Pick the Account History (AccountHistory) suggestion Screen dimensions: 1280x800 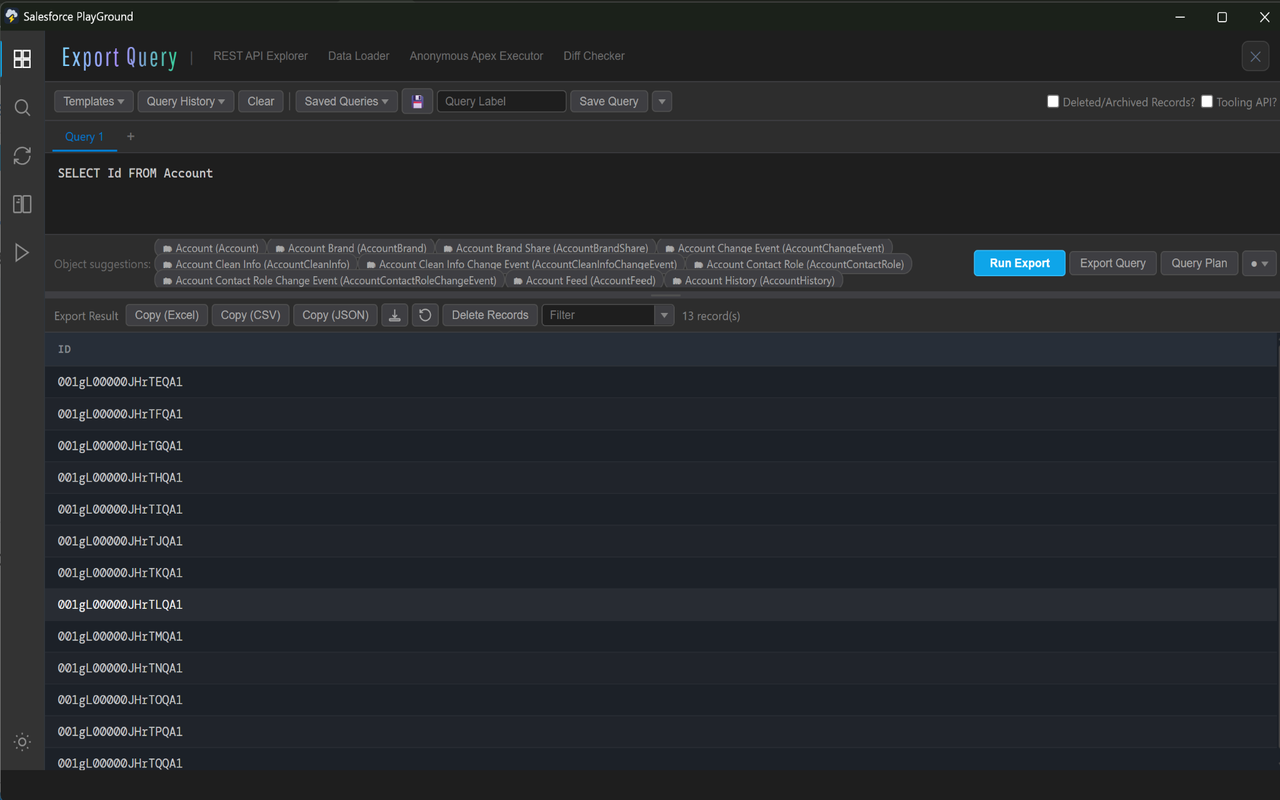[x=753, y=281]
